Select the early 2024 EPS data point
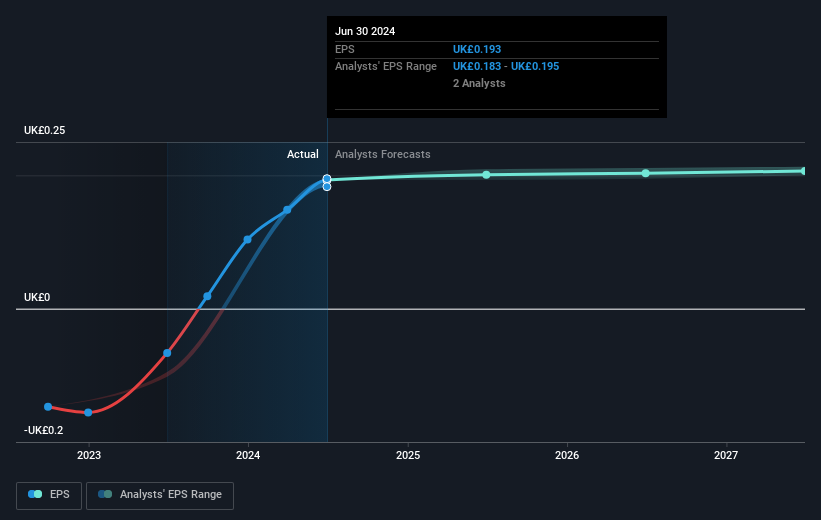This screenshot has width=821, height=520. pos(247,240)
